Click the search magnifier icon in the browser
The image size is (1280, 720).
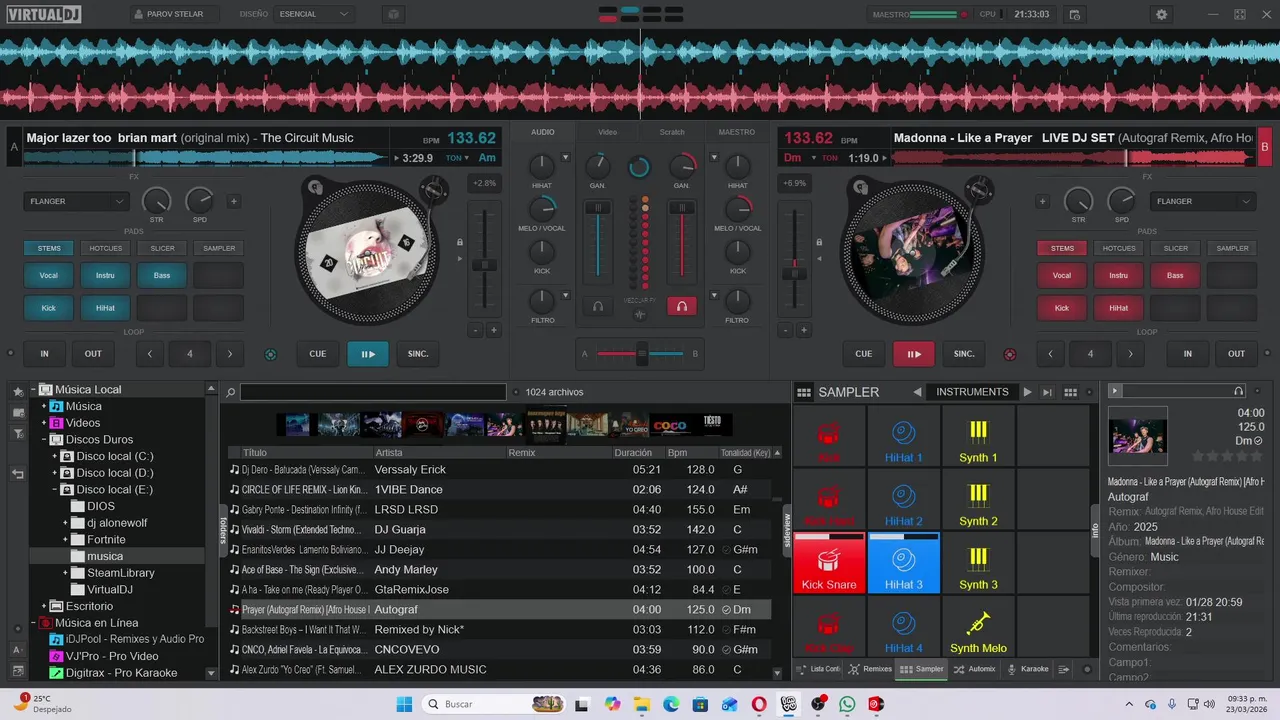231,392
